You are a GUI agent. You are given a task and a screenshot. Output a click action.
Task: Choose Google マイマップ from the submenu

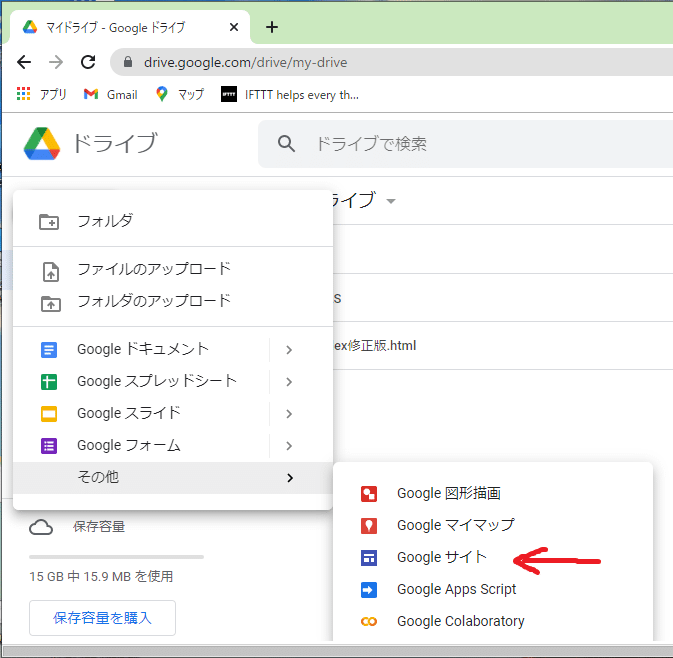tap(493, 525)
